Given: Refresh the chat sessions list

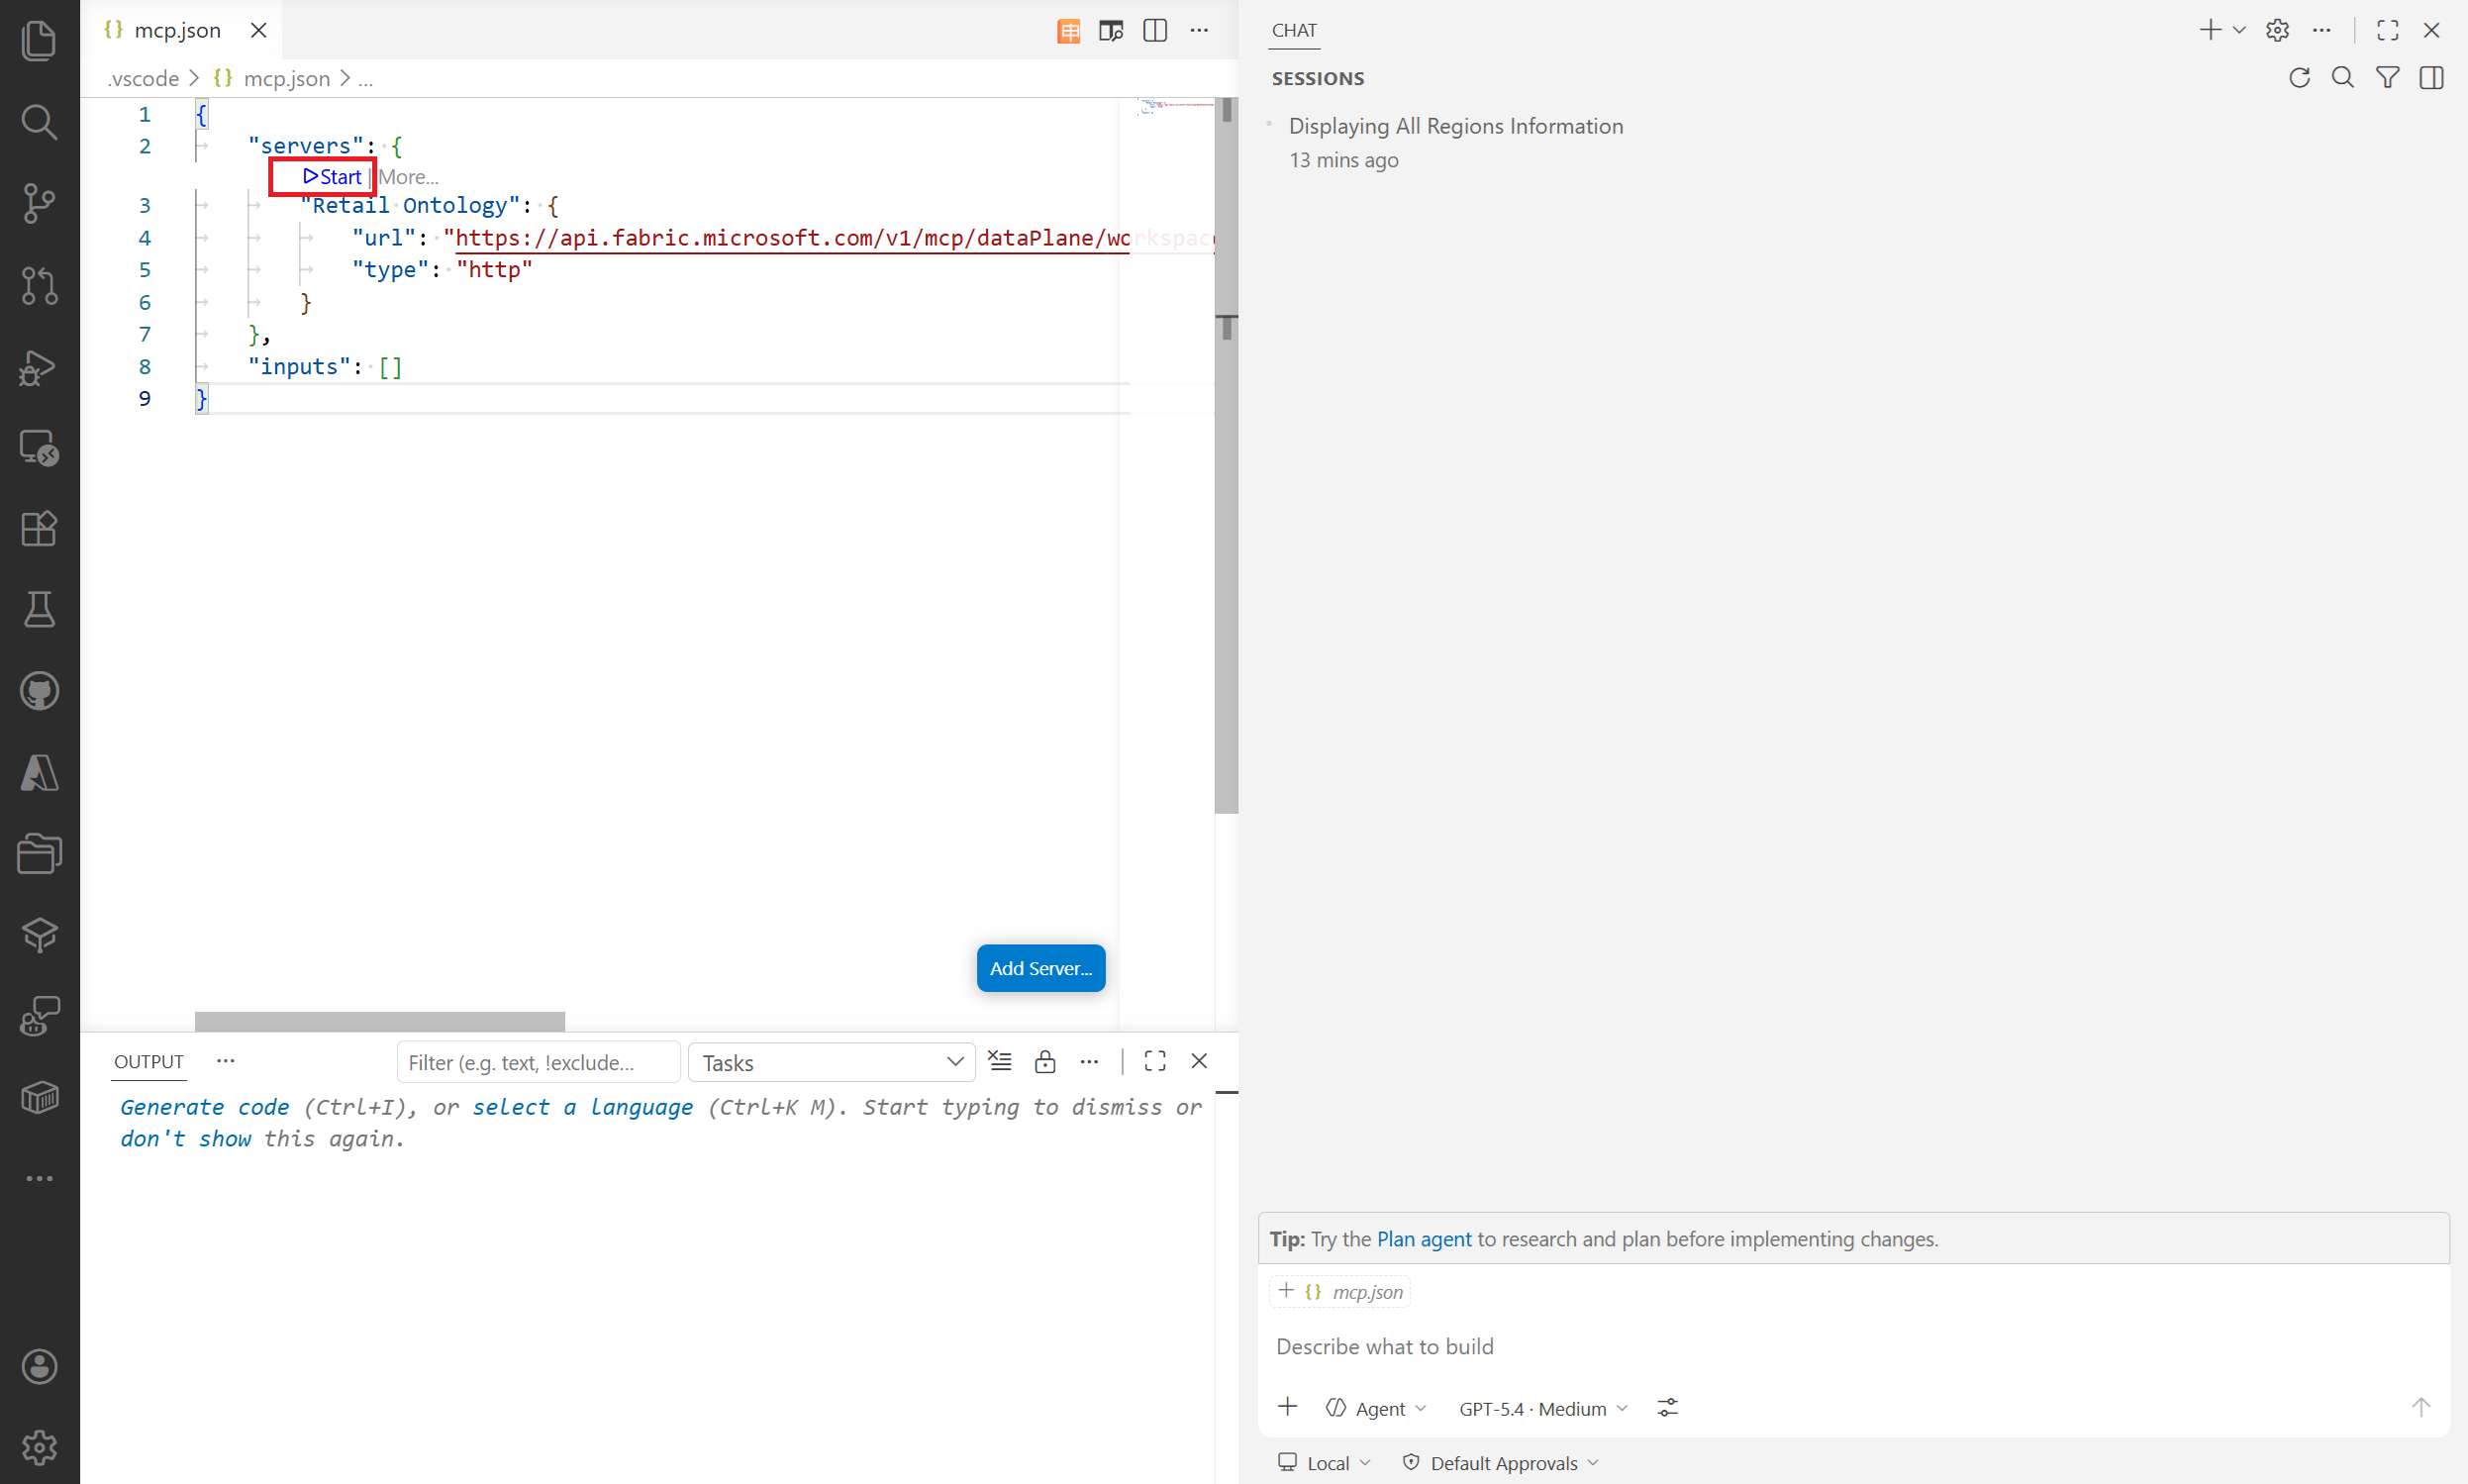Looking at the screenshot, I should pyautogui.click(x=2299, y=78).
